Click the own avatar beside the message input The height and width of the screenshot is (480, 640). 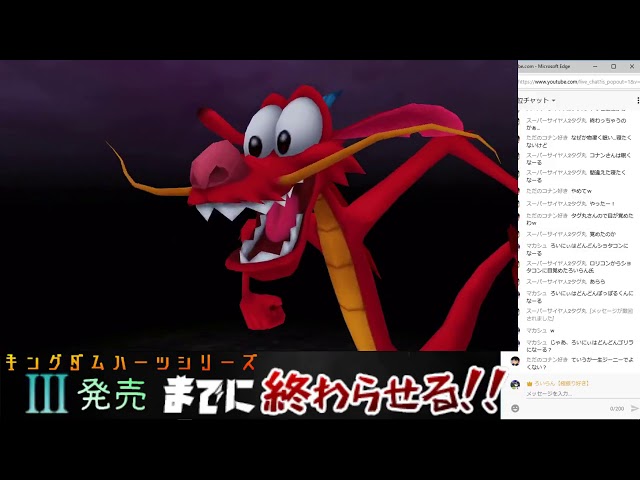[x=516, y=384]
